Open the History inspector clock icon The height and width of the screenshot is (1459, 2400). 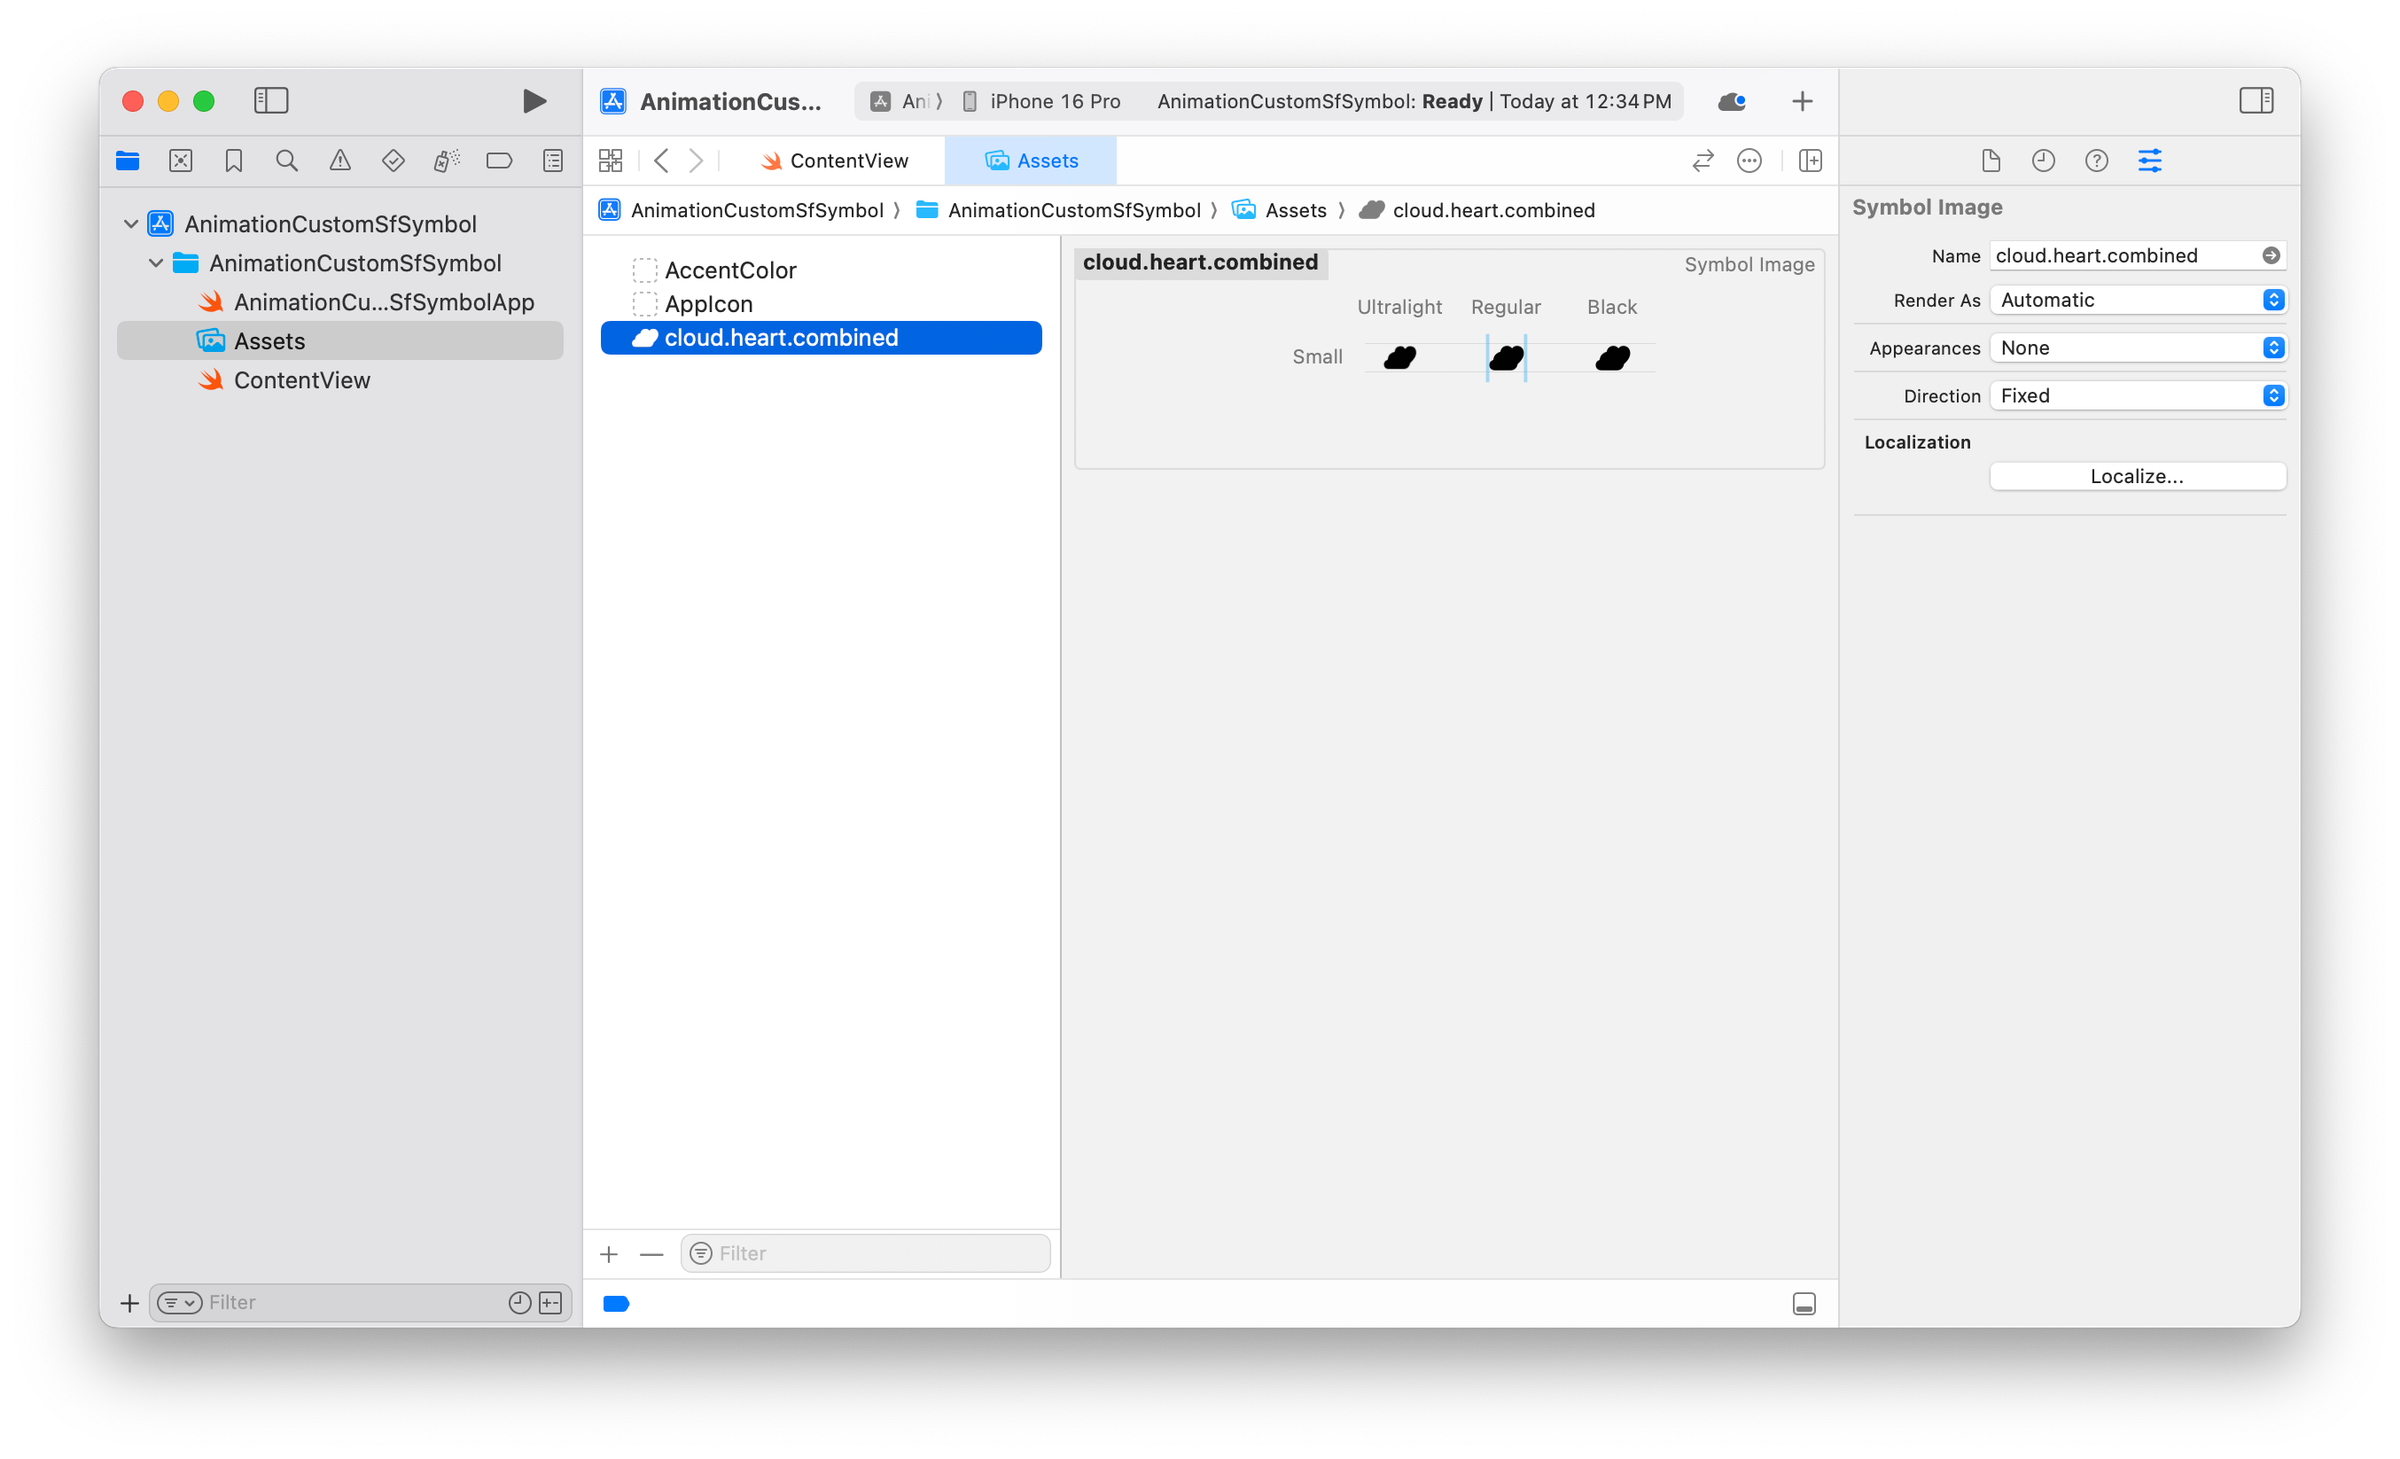click(2043, 160)
